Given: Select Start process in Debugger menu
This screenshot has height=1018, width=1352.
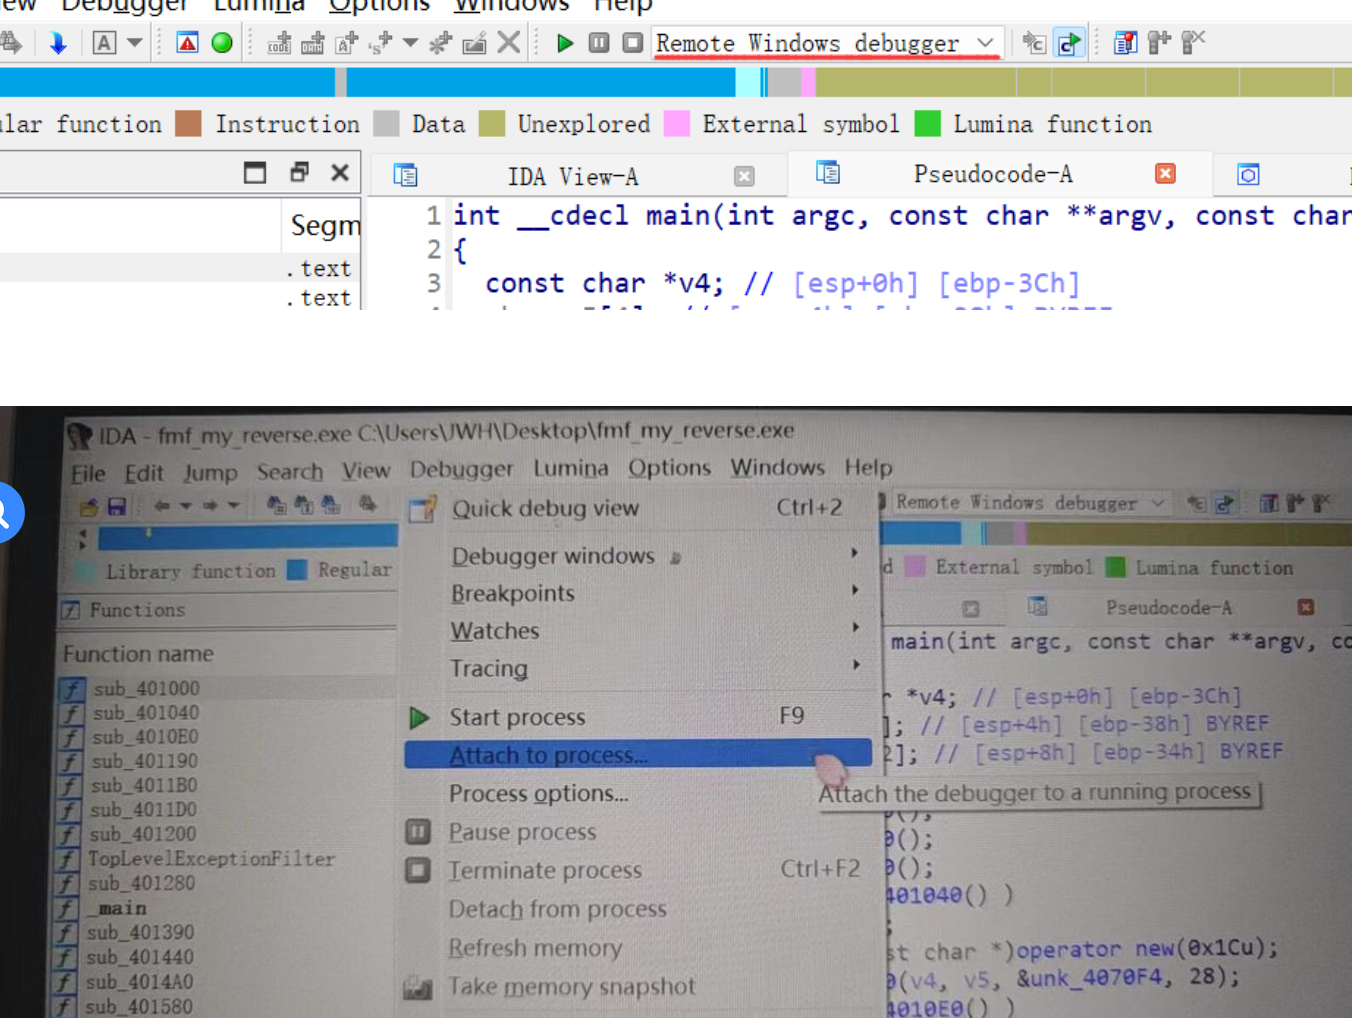Looking at the screenshot, I should pos(638,716).
